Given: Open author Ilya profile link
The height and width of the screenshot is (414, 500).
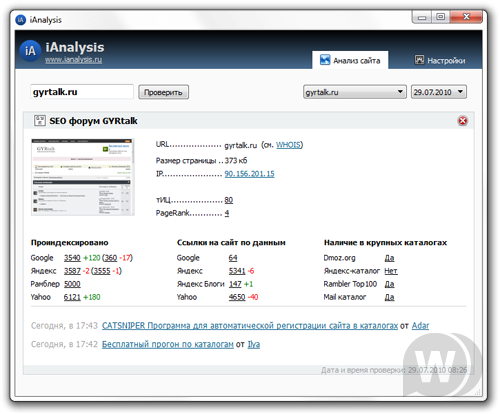Looking at the screenshot, I should tap(254, 344).
